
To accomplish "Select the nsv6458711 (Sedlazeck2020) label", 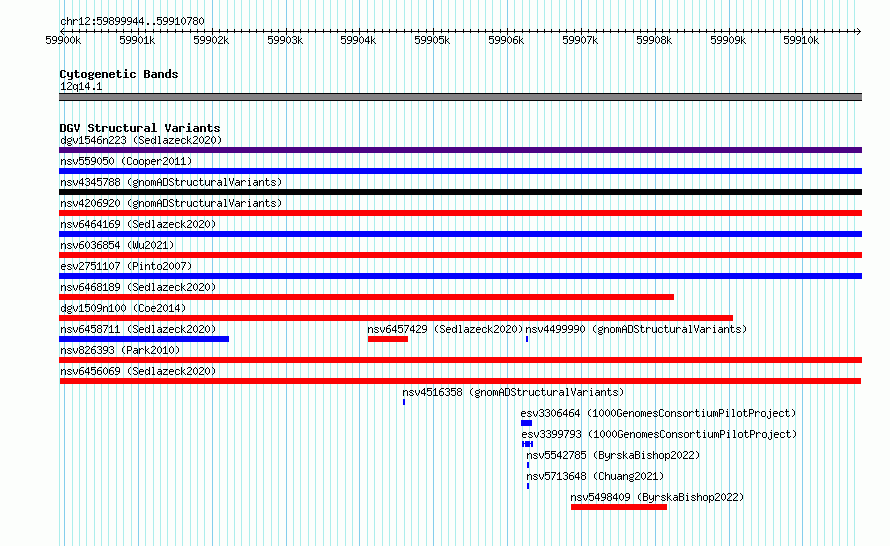I will coord(138,329).
